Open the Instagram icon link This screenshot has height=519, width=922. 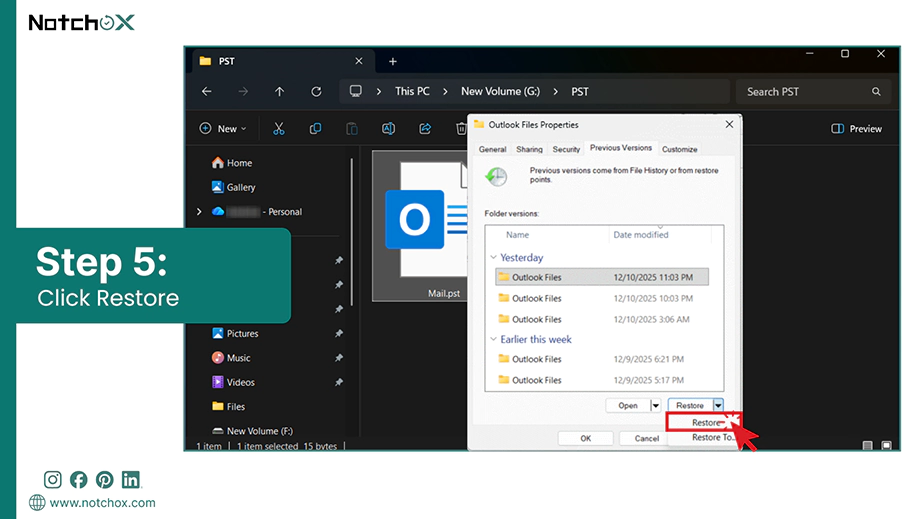coord(52,480)
